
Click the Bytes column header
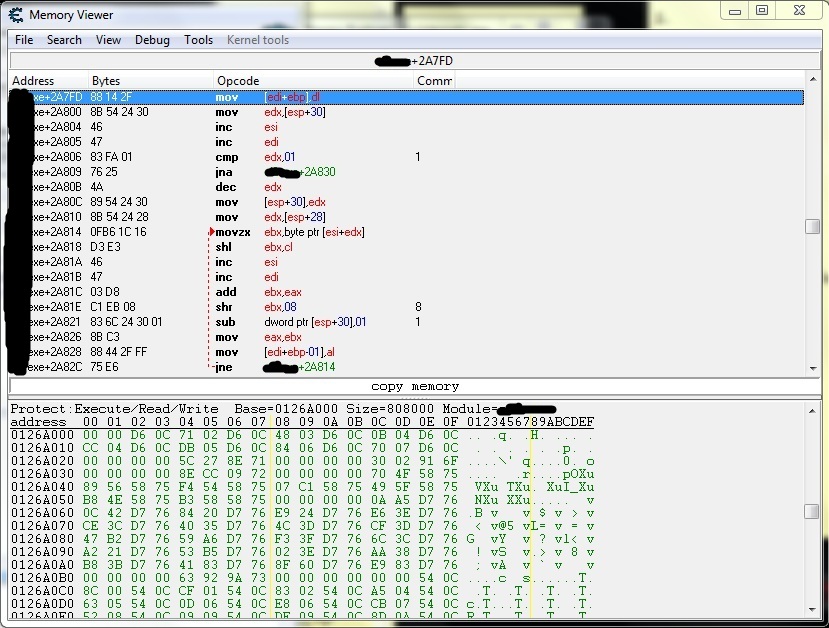point(106,81)
